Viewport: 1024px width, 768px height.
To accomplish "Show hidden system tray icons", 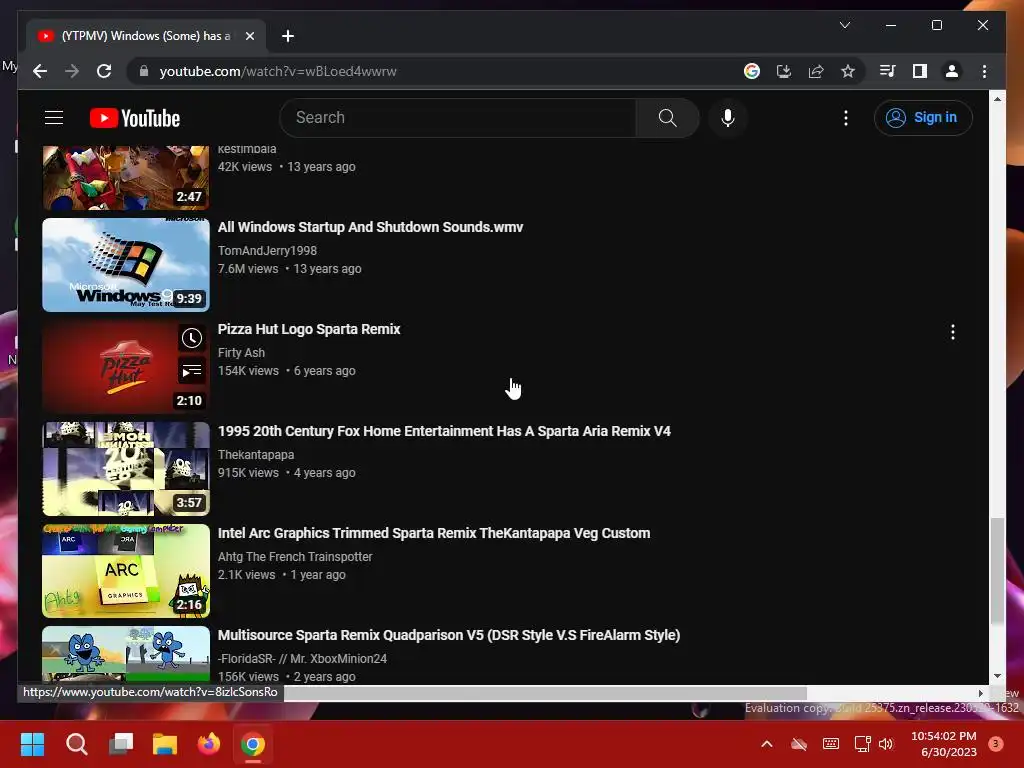I will [767, 744].
